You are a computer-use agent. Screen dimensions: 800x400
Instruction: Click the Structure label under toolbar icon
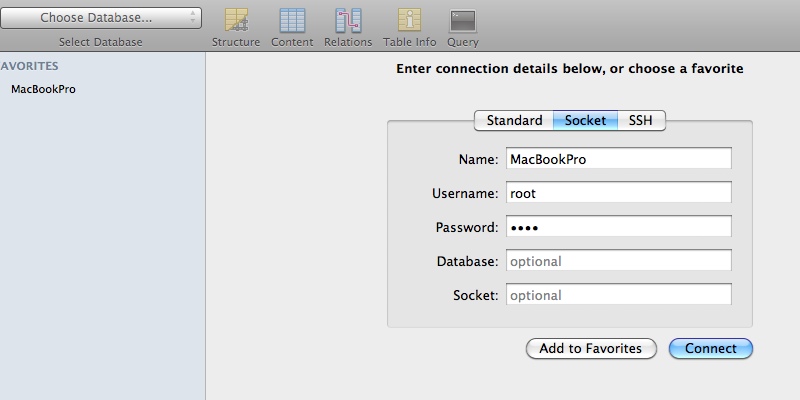[236, 42]
